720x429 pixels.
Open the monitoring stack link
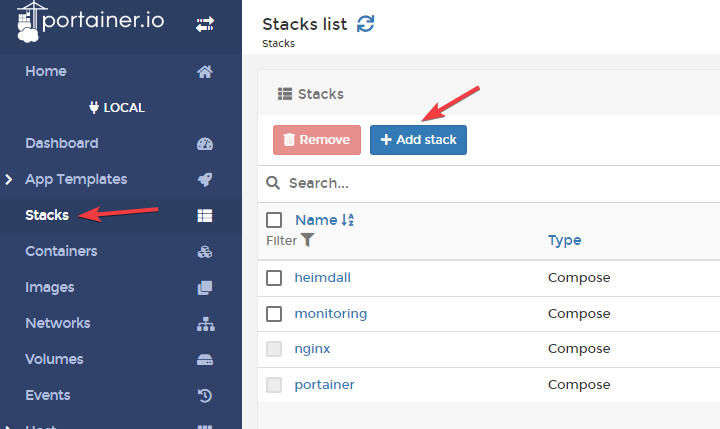331,314
